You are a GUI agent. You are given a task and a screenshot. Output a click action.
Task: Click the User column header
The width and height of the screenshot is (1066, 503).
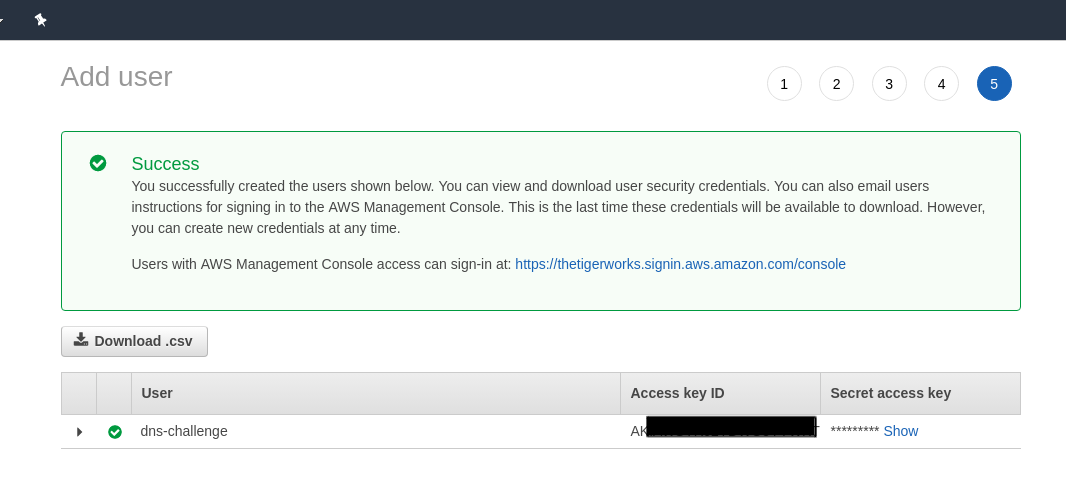(157, 393)
